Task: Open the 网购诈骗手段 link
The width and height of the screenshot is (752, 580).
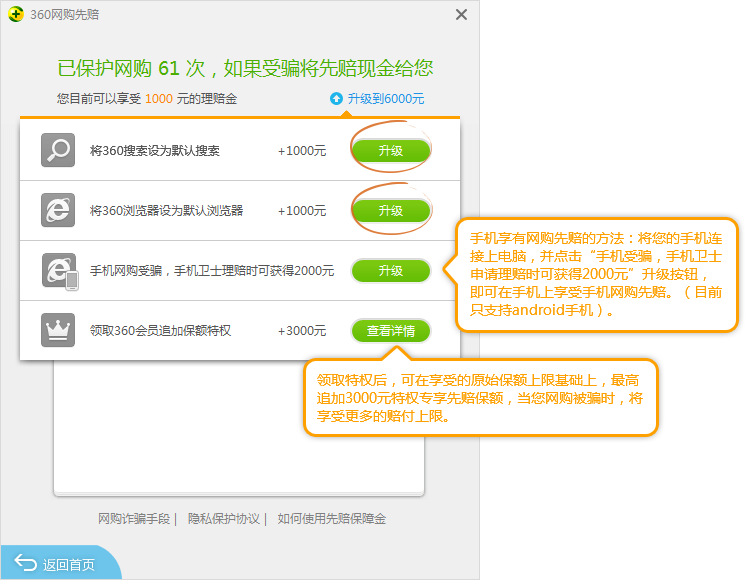Action: point(134,519)
